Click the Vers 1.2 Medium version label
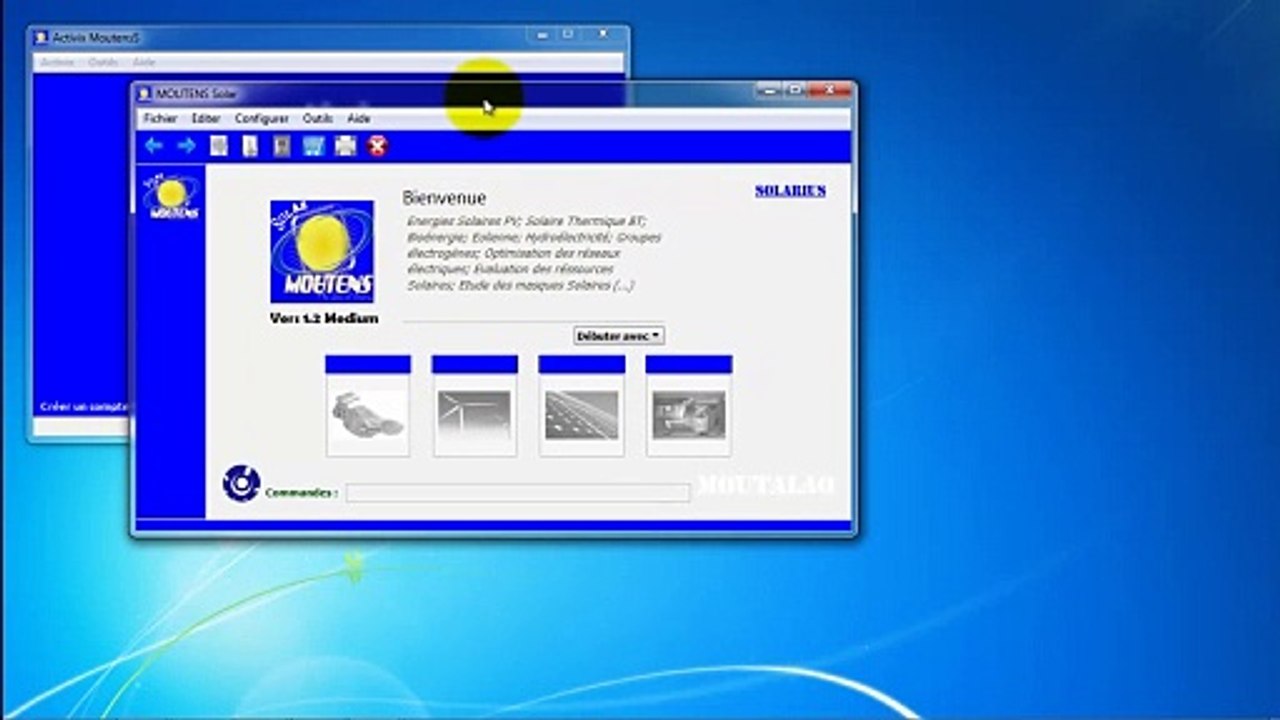This screenshot has height=720, width=1280. (x=324, y=318)
